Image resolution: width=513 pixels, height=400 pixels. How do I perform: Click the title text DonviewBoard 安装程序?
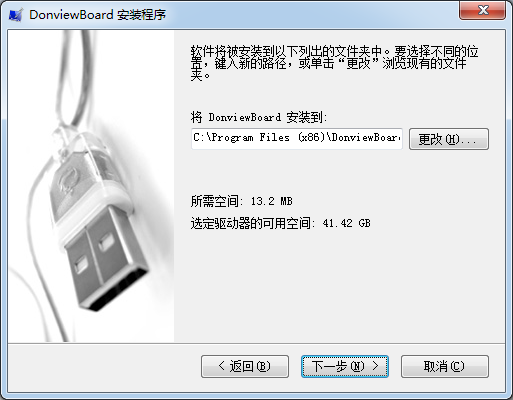coord(97,15)
